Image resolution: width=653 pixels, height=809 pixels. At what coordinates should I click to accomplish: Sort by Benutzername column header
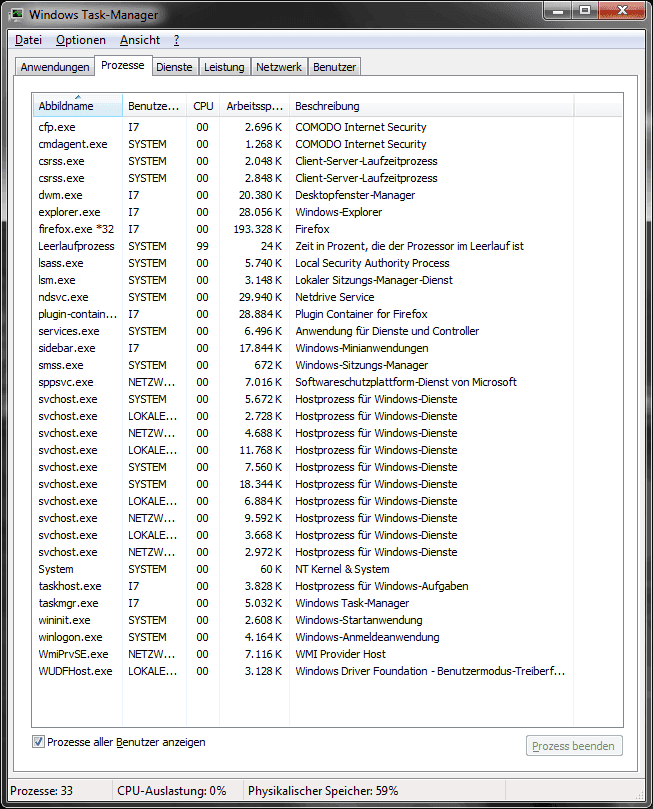tap(154, 106)
